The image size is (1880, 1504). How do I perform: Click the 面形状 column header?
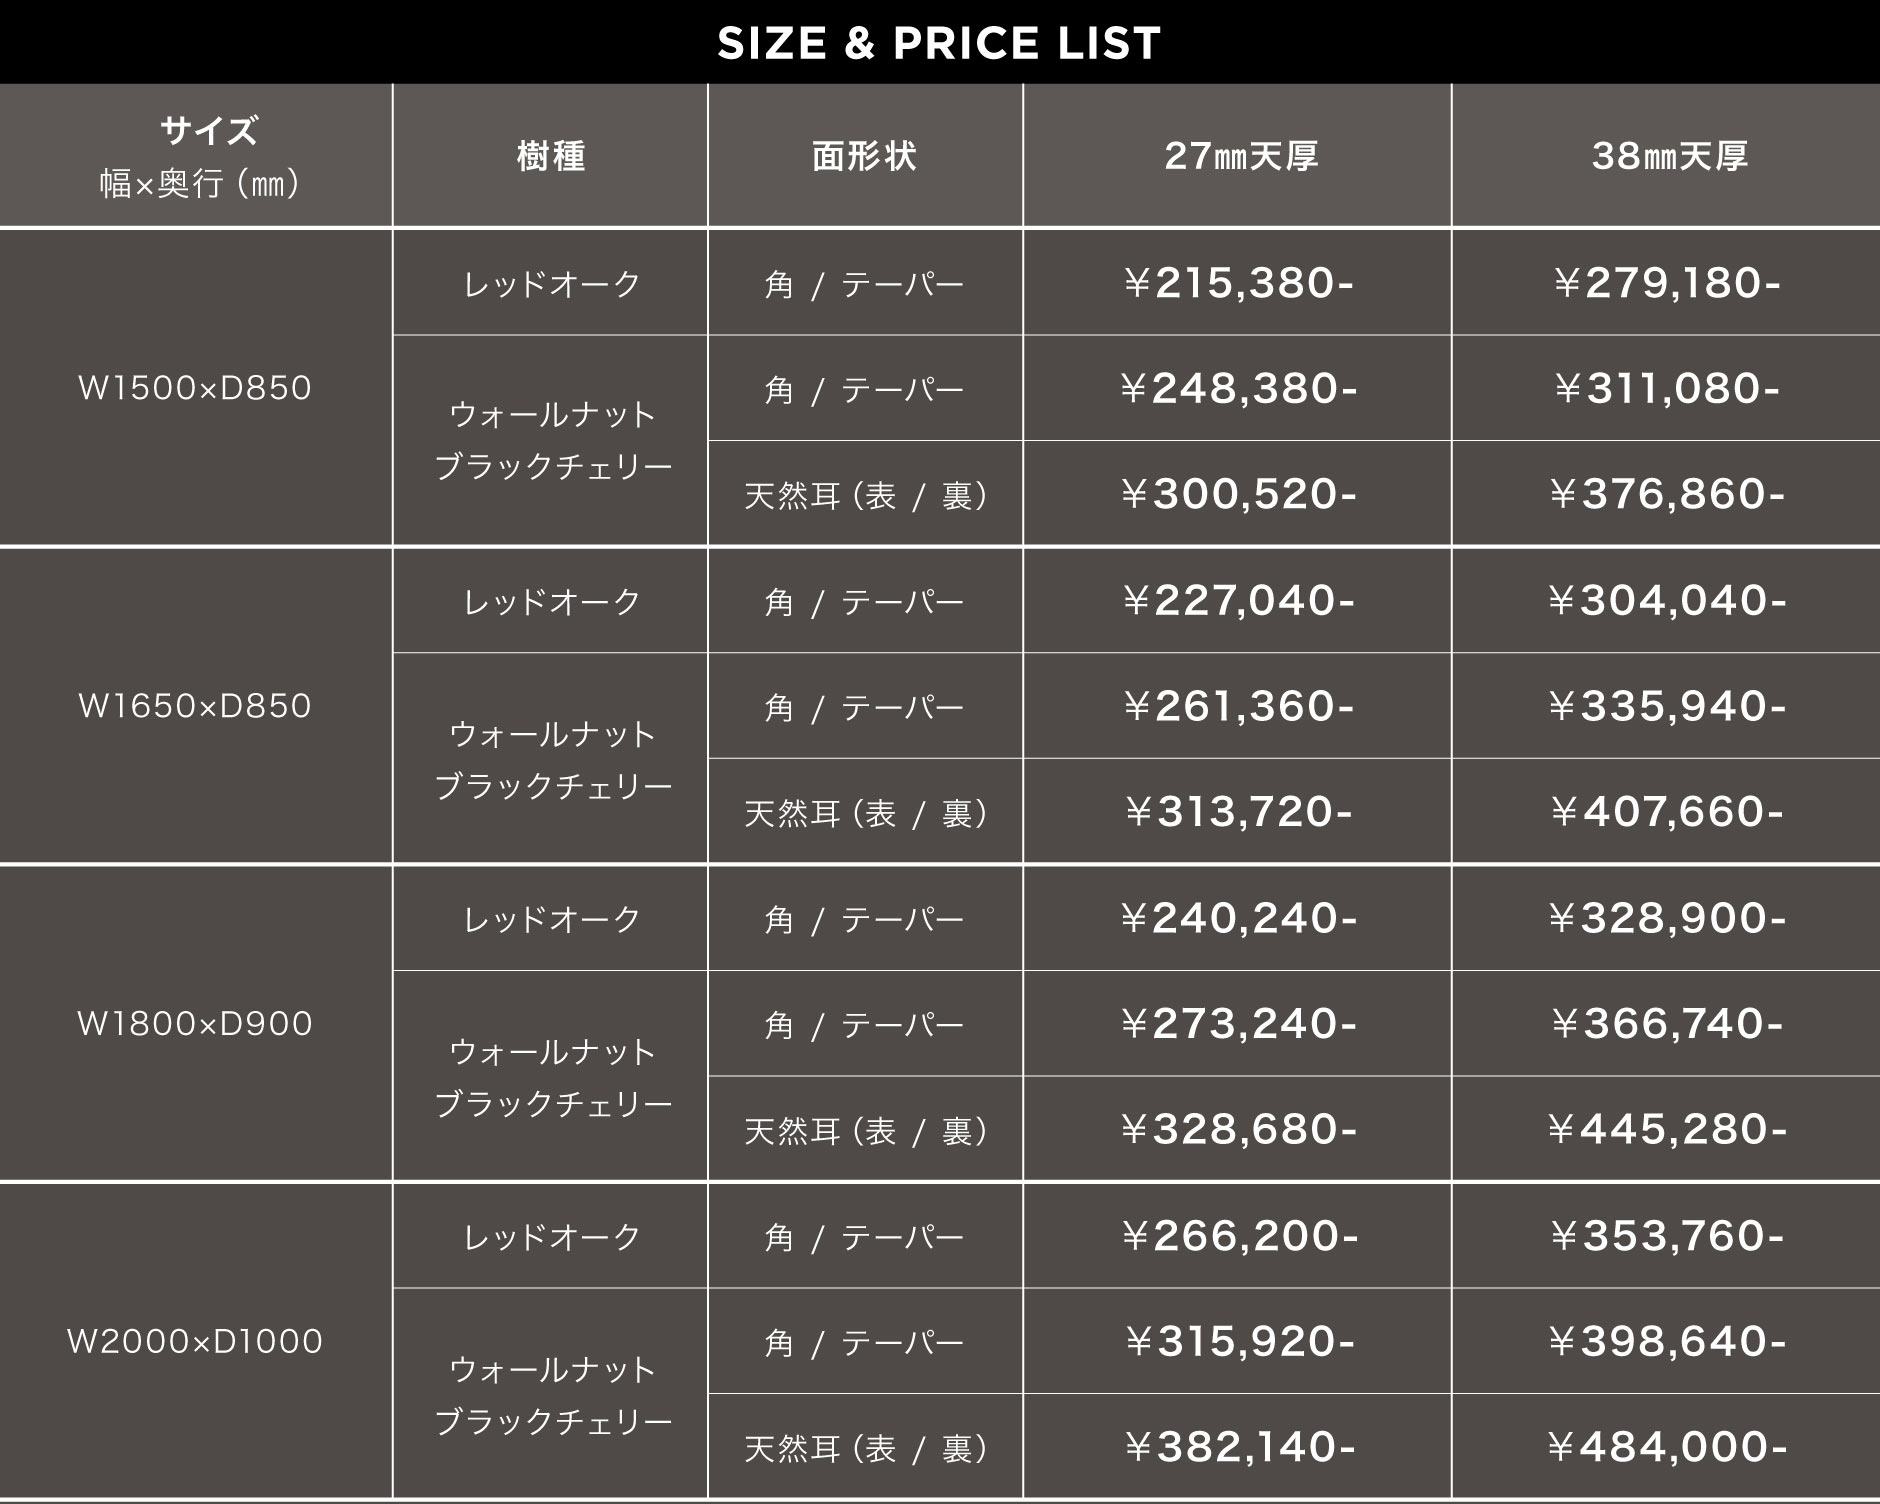[x=864, y=156]
